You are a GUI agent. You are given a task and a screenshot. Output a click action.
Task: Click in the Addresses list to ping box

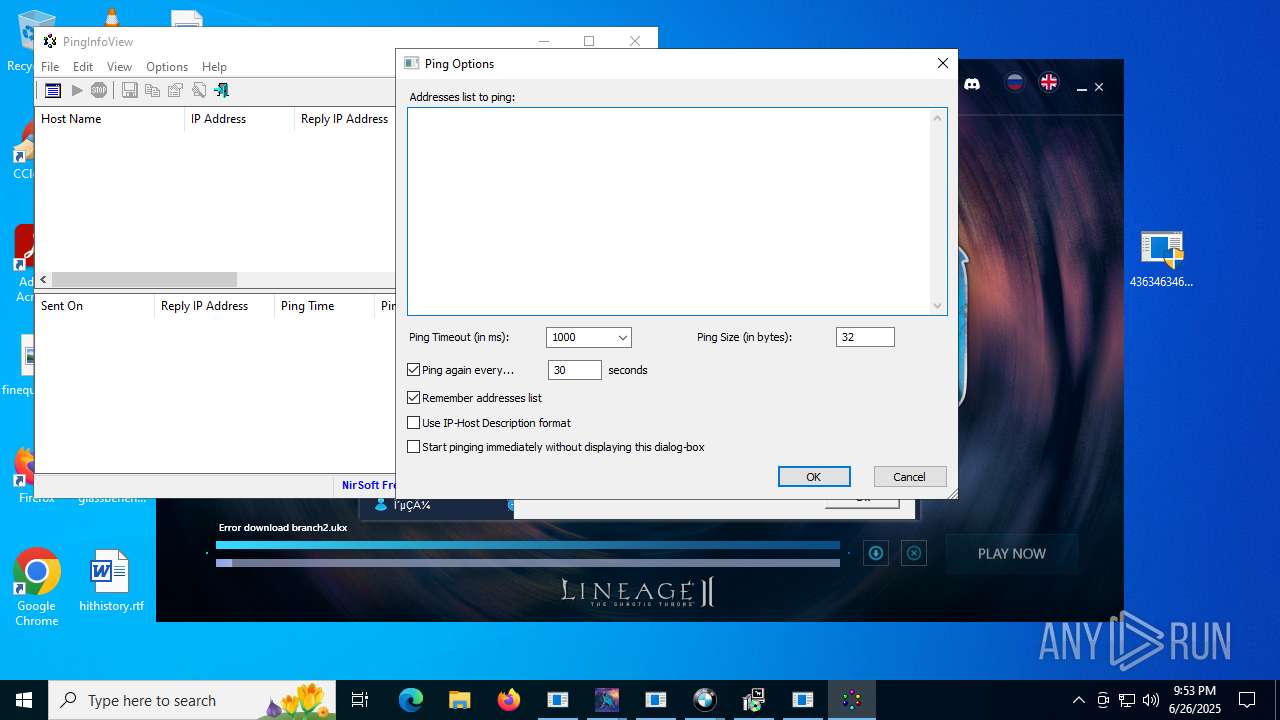pyautogui.click(x=669, y=211)
